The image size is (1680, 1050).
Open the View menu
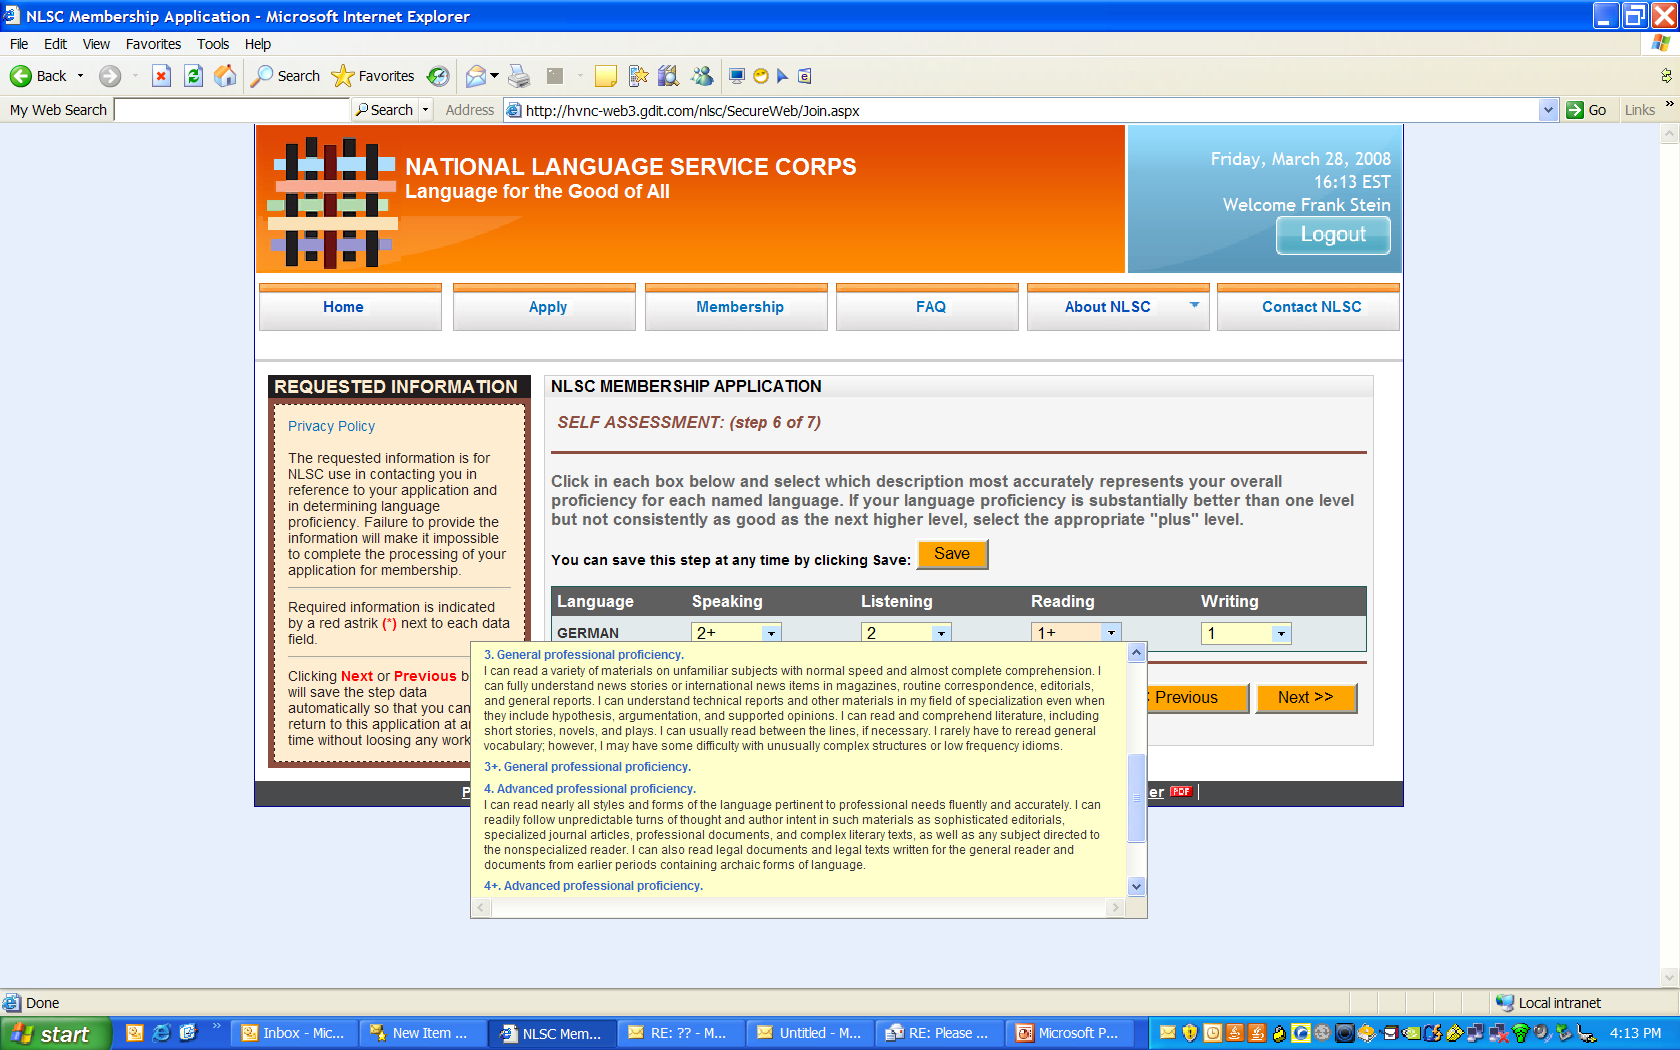coord(96,44)
